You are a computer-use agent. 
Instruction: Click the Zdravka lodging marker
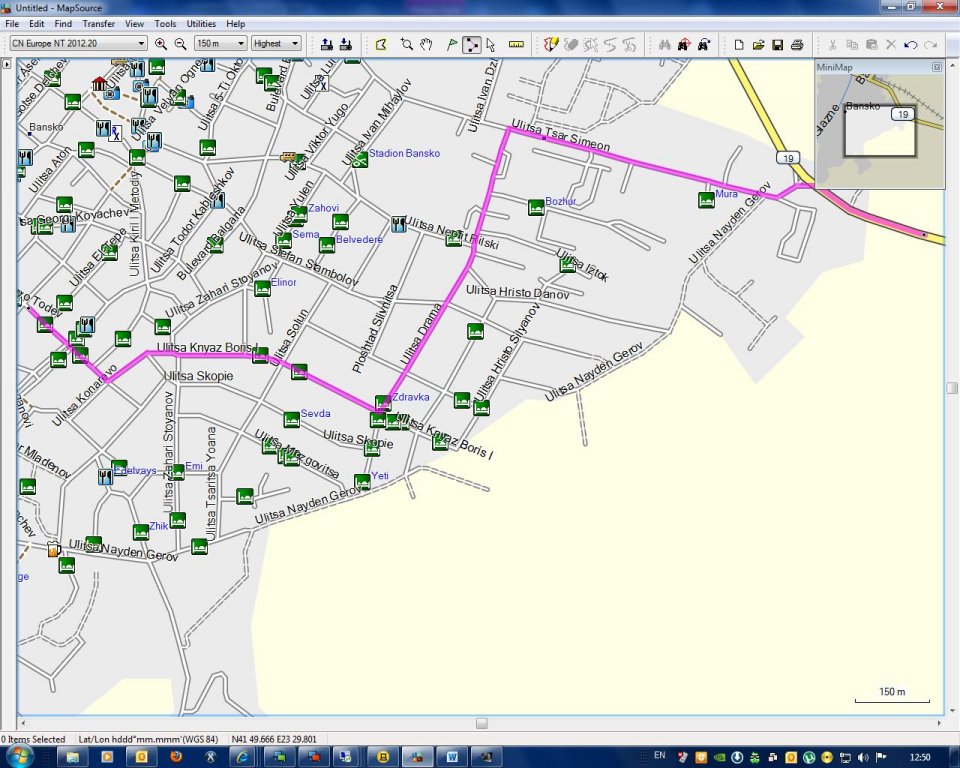383,402
